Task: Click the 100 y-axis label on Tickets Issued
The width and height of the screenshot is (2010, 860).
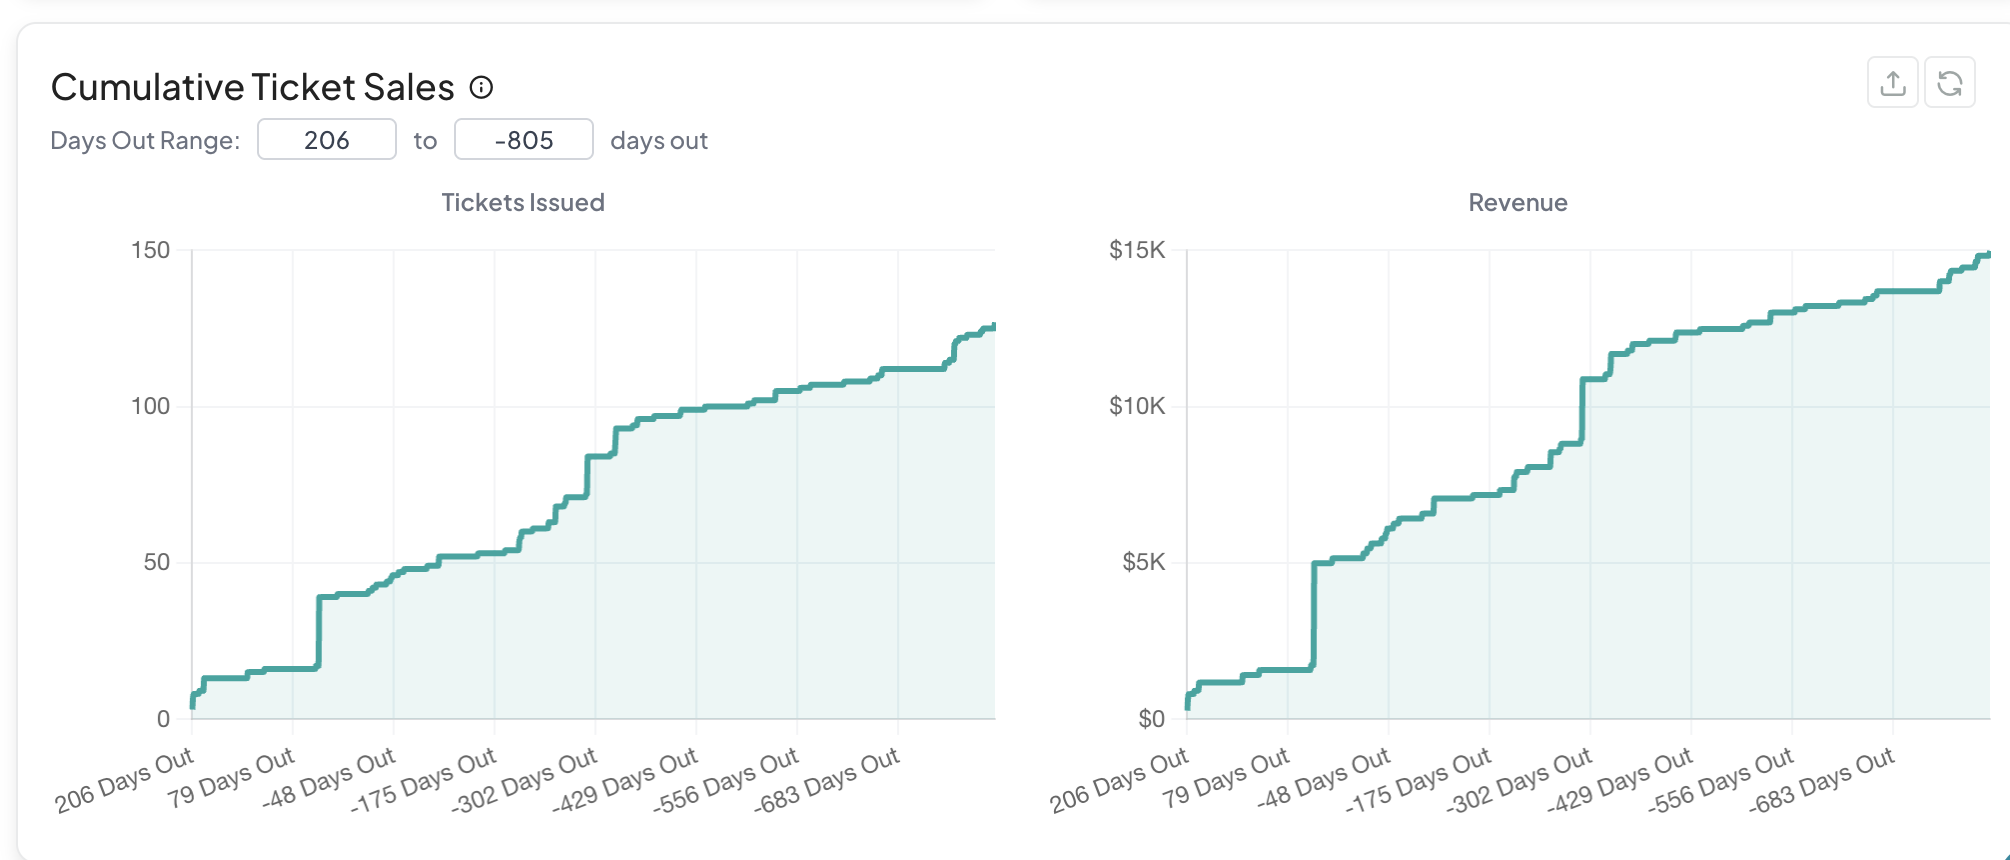Action: coord(151,406)
